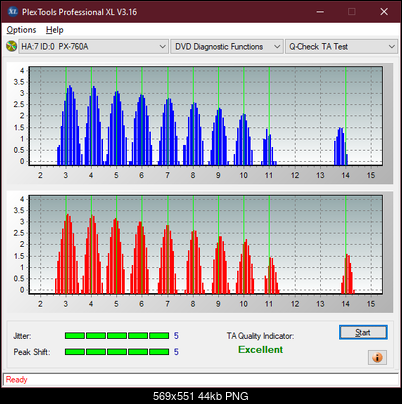The image size is (402, 404).
Task: Click the Peak Shift label
Action: point(32,352)
